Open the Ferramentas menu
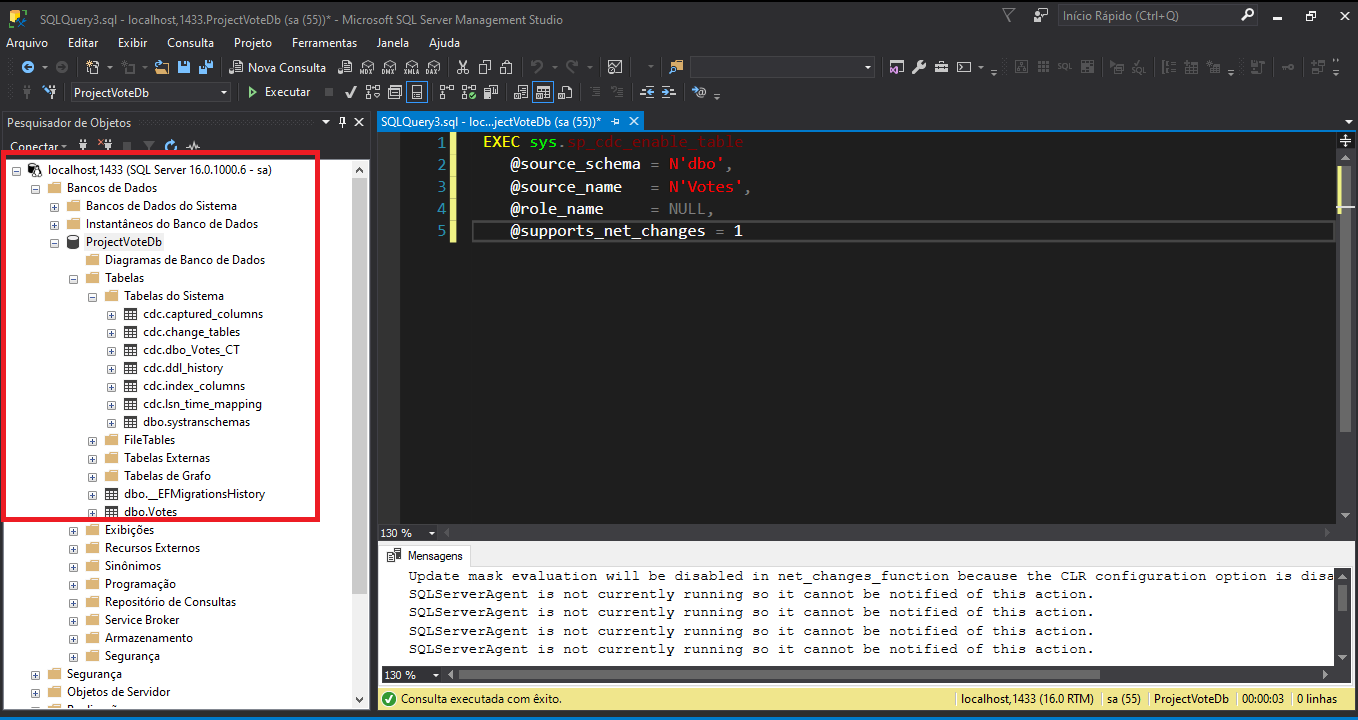The height and width of the screenshot is (720, 1358). tap(324, 43)
